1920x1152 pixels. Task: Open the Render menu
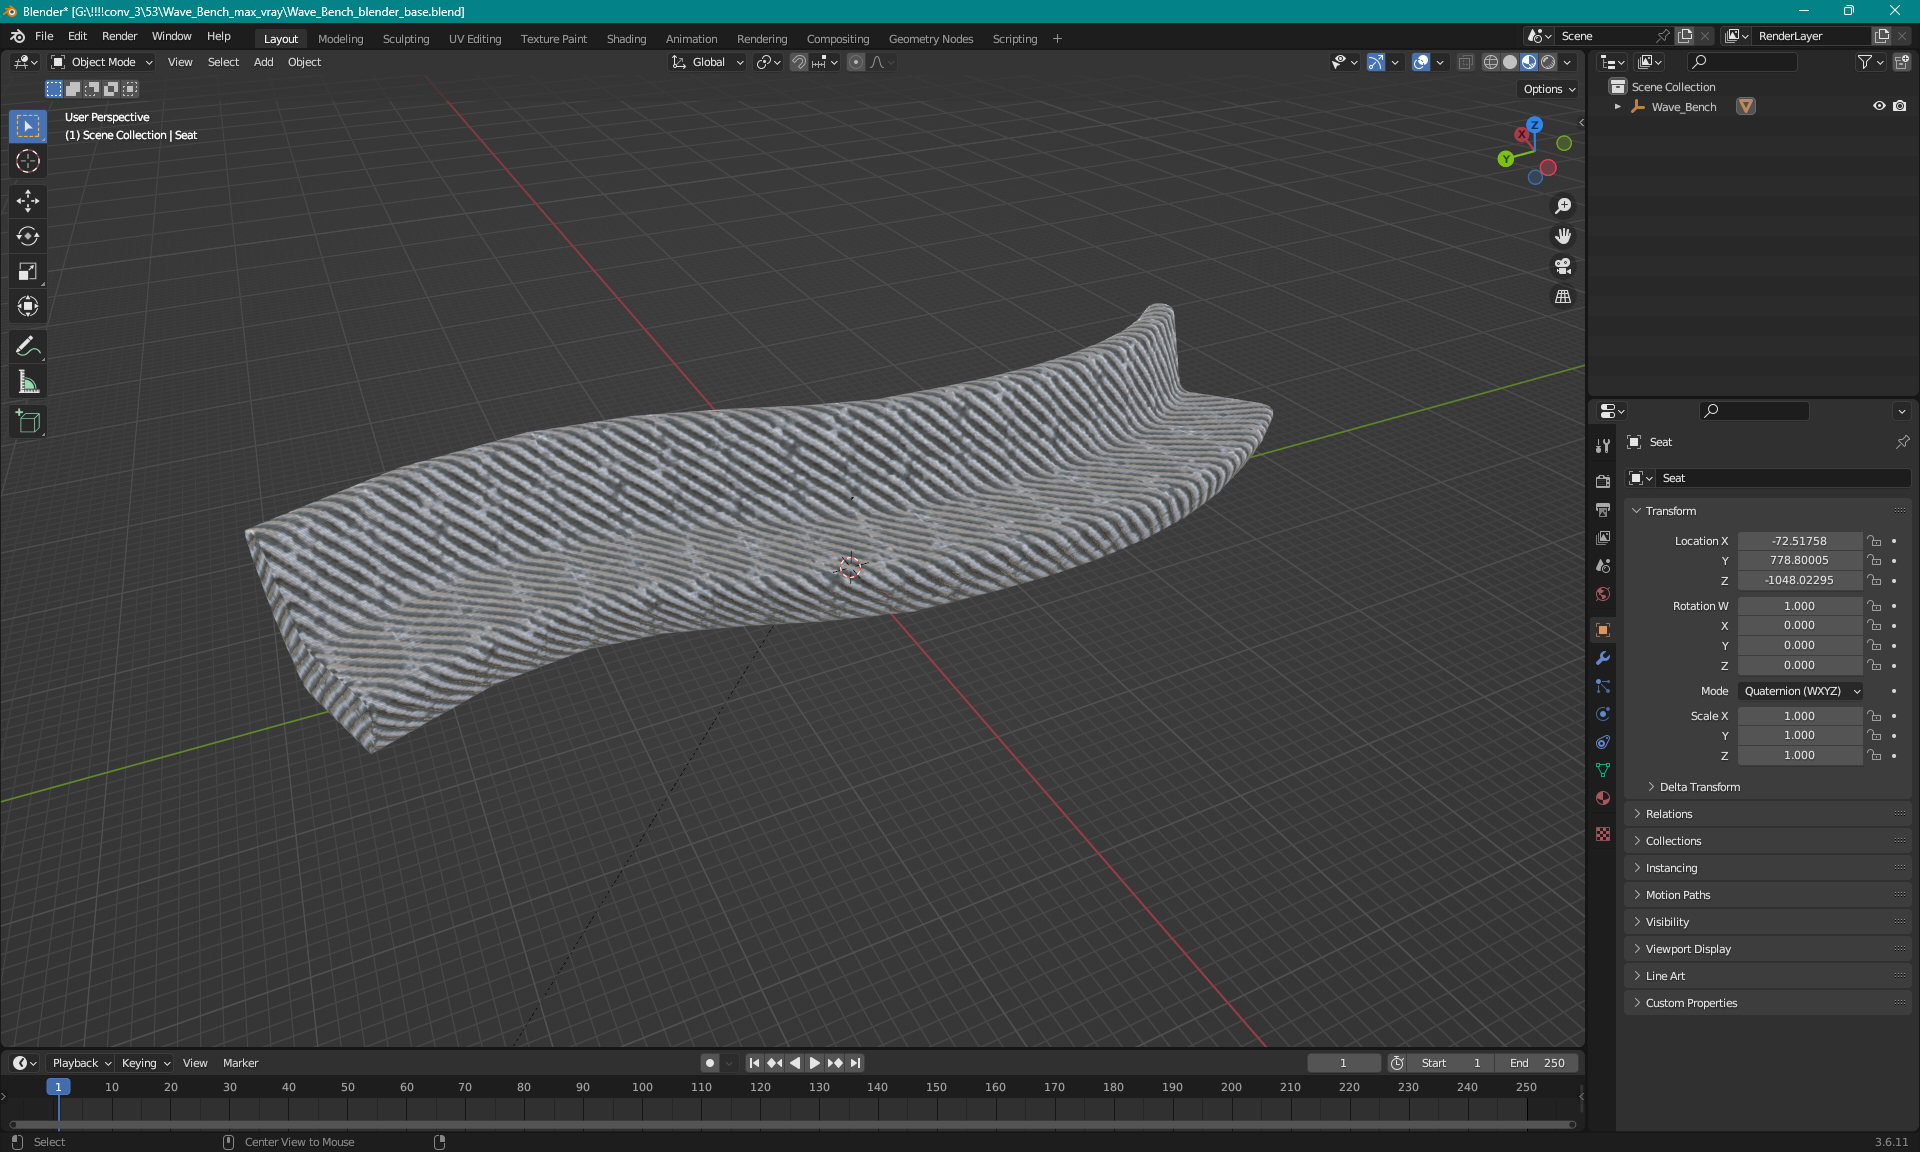(x=119, y=36)
